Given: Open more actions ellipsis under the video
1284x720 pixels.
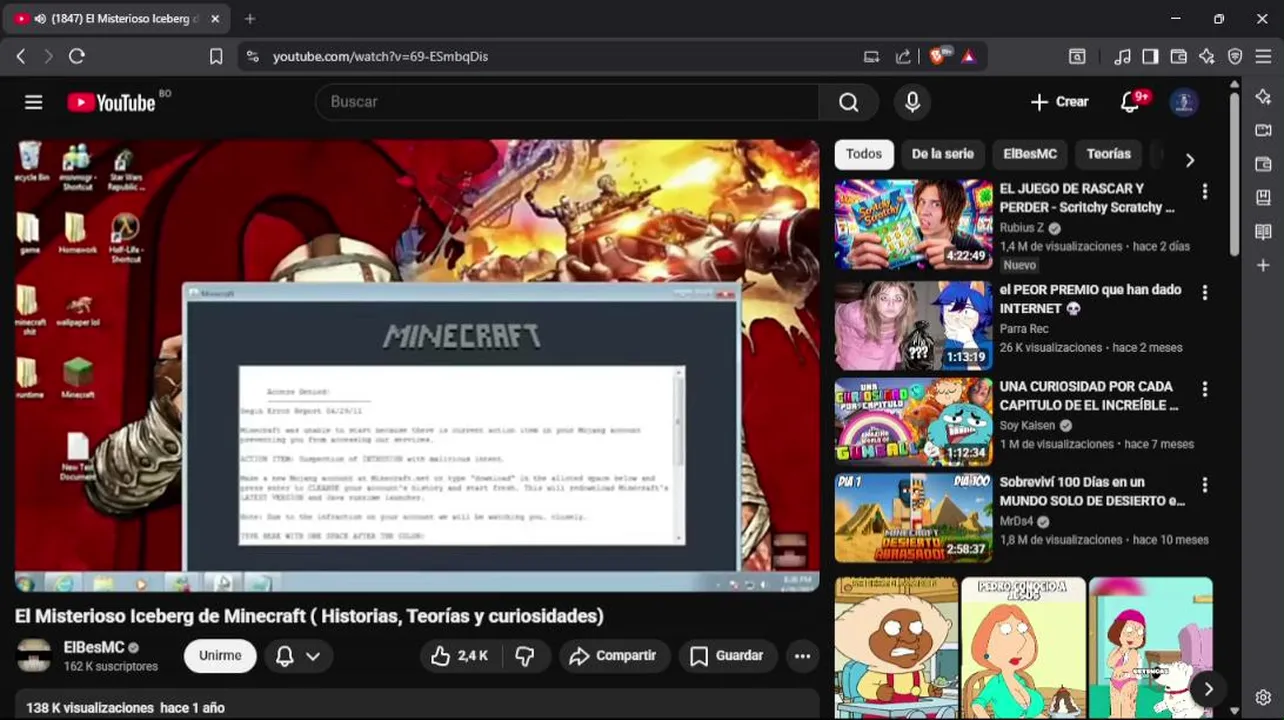Looking at the screenshot, I should pyautogui.click(x=802, y=656).
